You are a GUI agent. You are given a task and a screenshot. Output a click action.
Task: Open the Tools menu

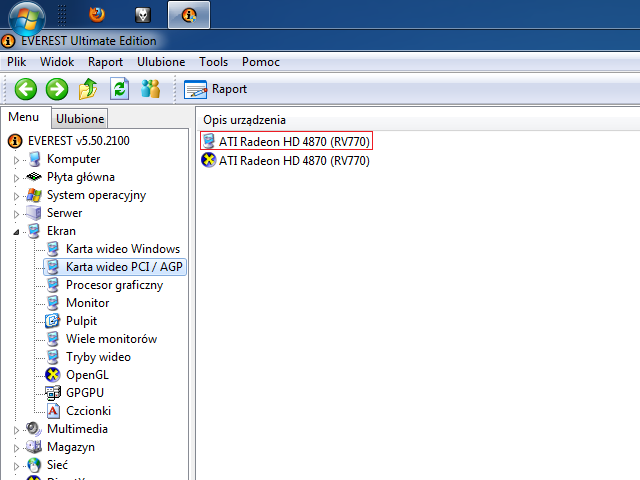[x=214, y=62]
